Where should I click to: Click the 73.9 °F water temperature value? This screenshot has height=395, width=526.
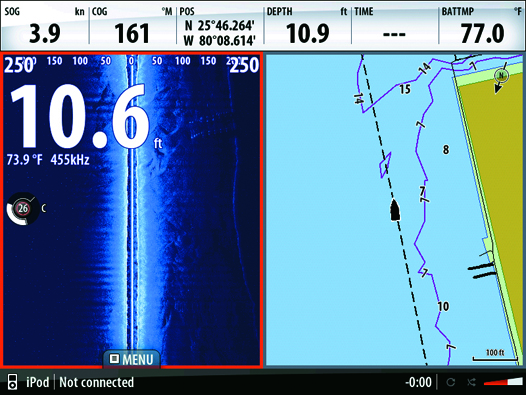[x=24, y=160]
